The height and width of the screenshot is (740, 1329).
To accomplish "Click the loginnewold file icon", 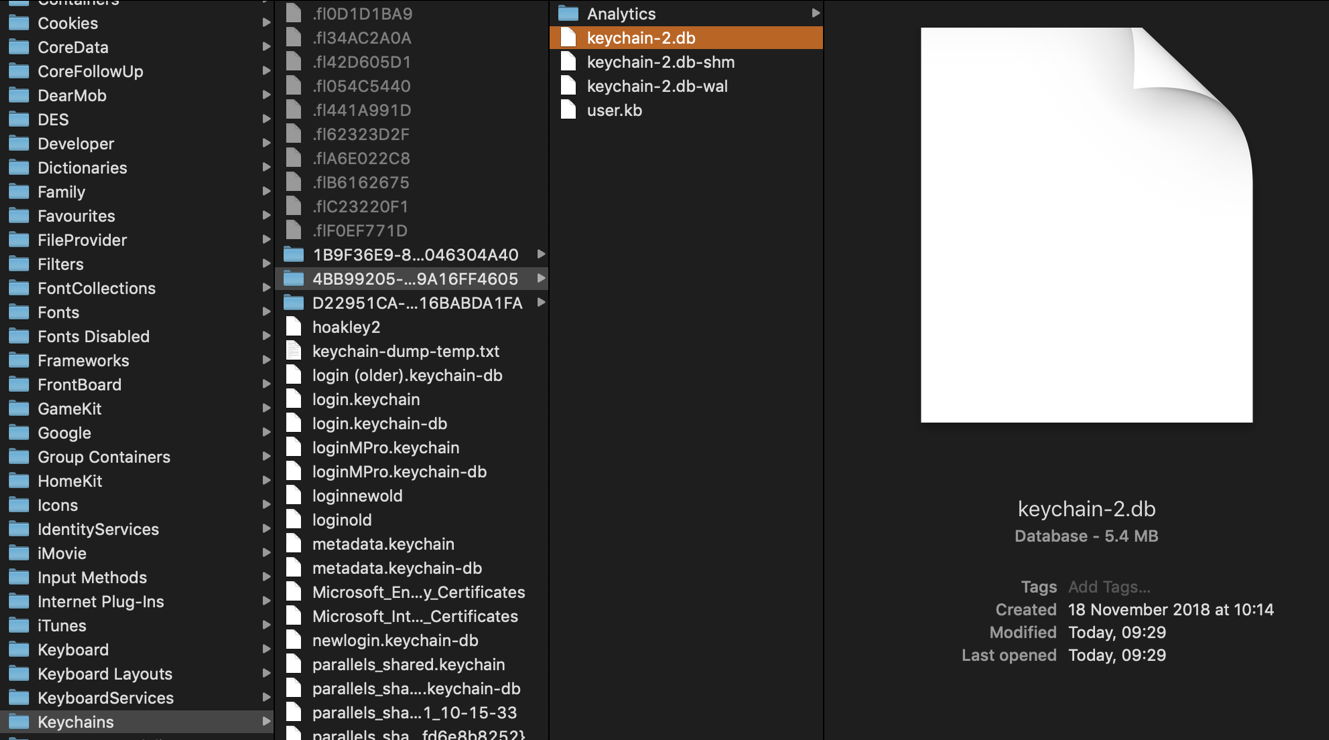I will tap(293, 495).
